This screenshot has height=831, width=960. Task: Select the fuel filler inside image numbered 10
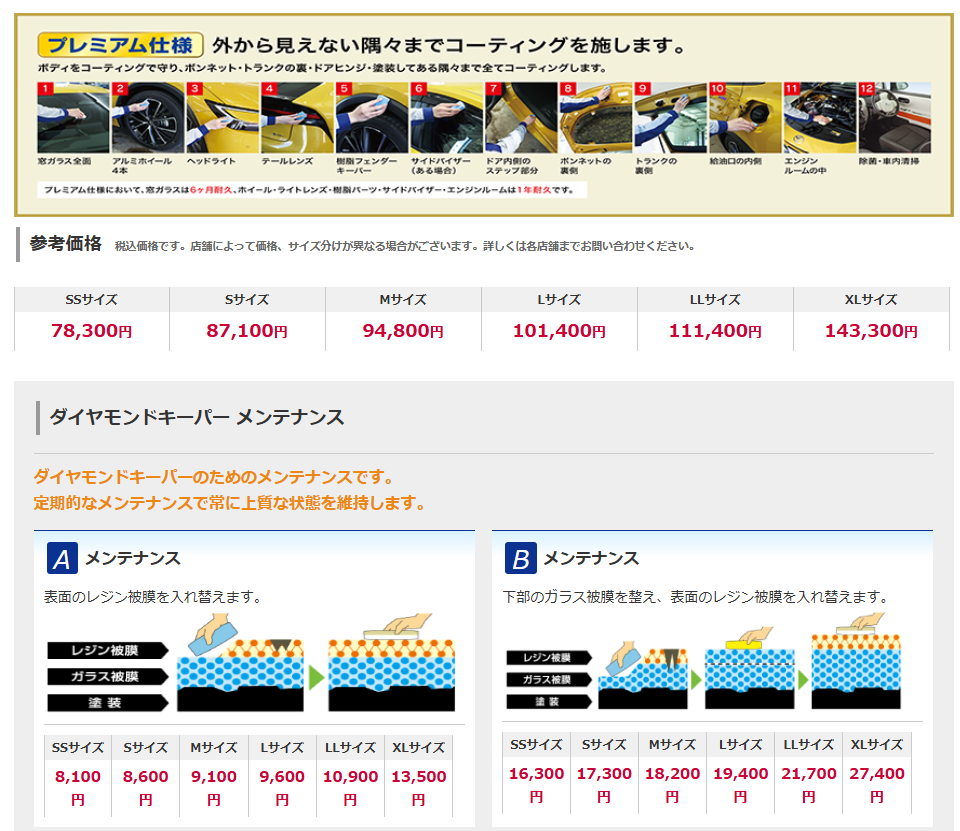(745, 117)
